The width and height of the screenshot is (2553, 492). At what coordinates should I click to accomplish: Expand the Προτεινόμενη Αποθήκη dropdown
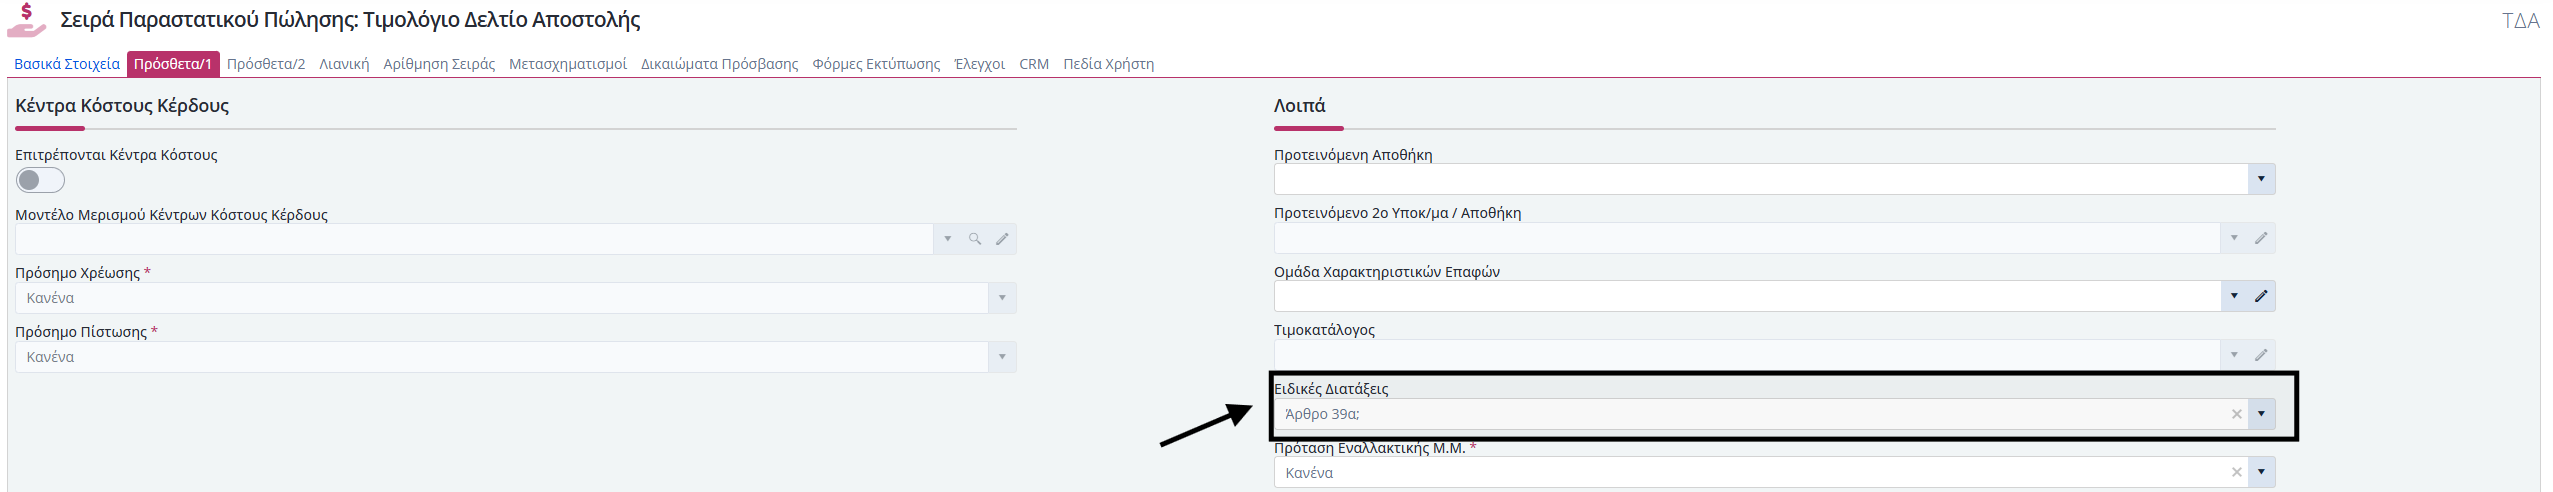(2261, 179)
